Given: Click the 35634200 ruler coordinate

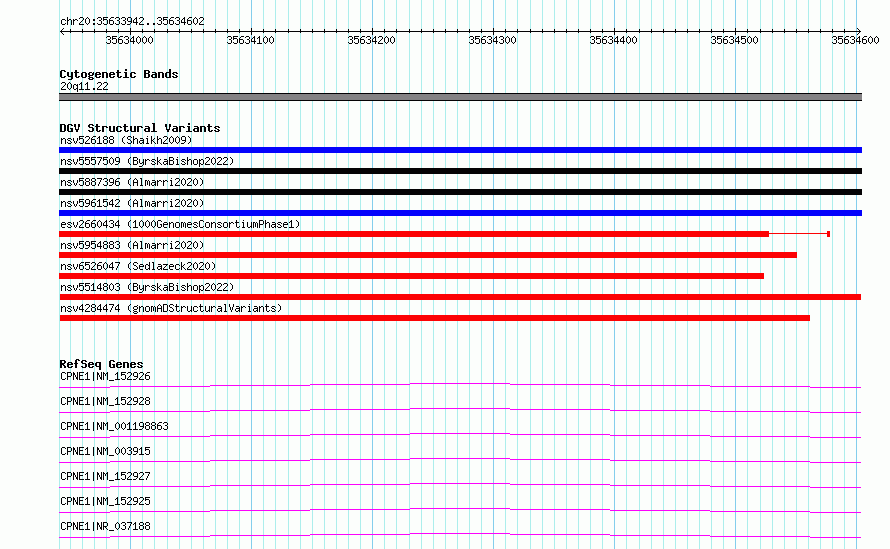Looking at the screenshot, I should [371, 40].
